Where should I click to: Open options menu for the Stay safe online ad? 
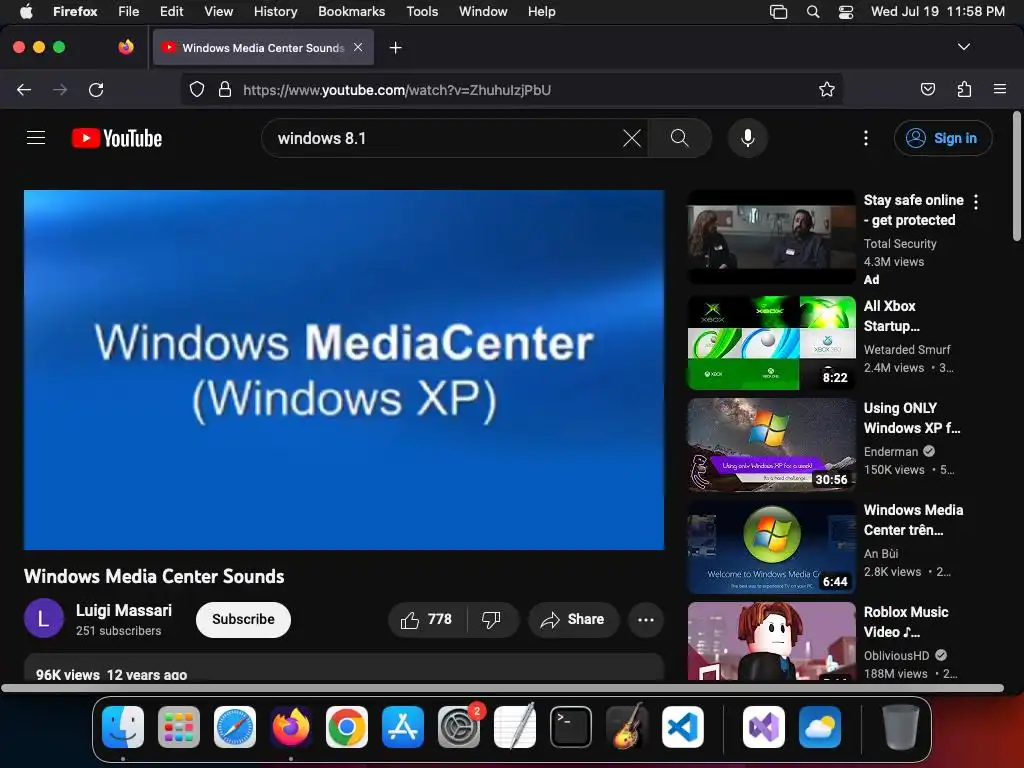pyautogui.click(x=976, y=202)
